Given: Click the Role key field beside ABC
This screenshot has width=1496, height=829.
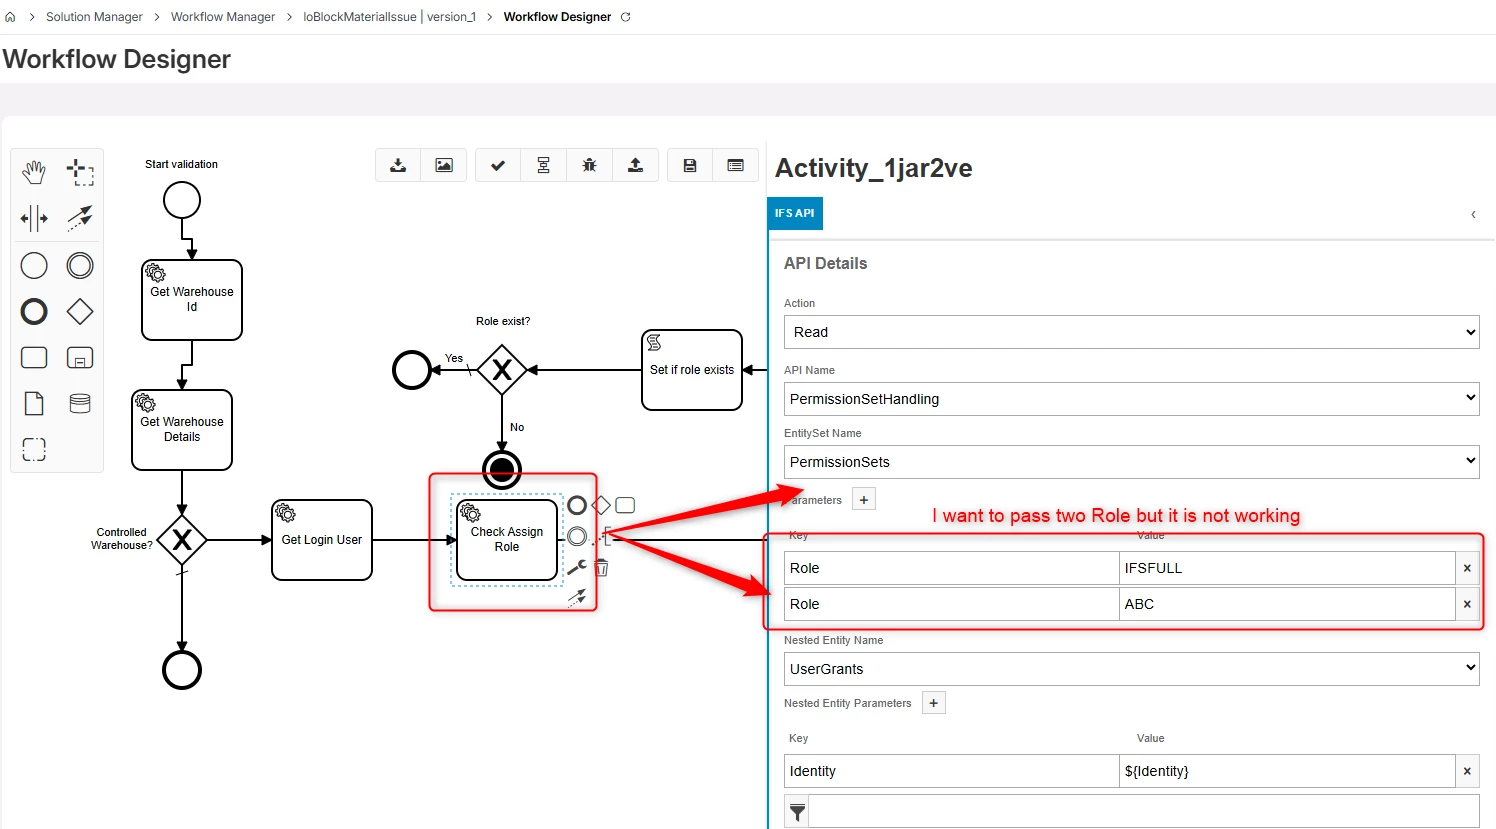Looking at the screenshot, I should [x=951, y=604].
